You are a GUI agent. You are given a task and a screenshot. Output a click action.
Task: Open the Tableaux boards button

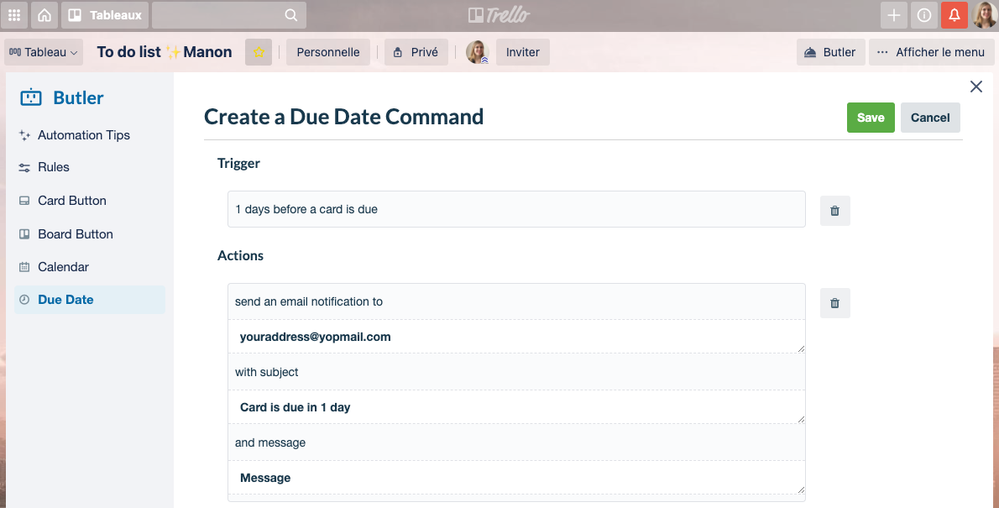tap(104, 15)
